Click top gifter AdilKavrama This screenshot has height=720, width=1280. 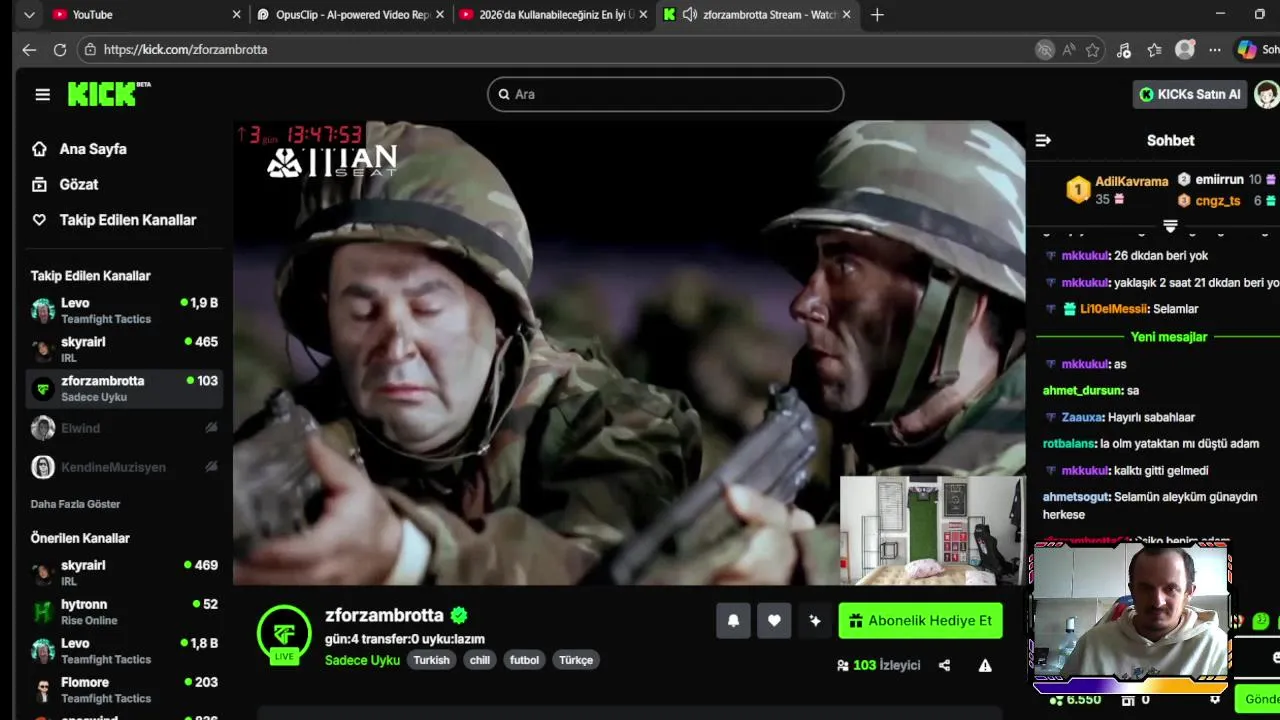(1131, 181)
